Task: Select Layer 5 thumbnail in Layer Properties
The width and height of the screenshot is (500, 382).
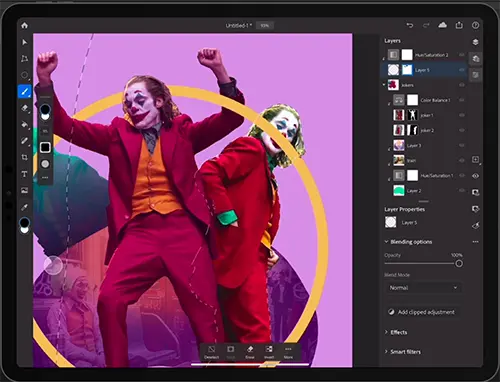Action: (x=391, y=222)
